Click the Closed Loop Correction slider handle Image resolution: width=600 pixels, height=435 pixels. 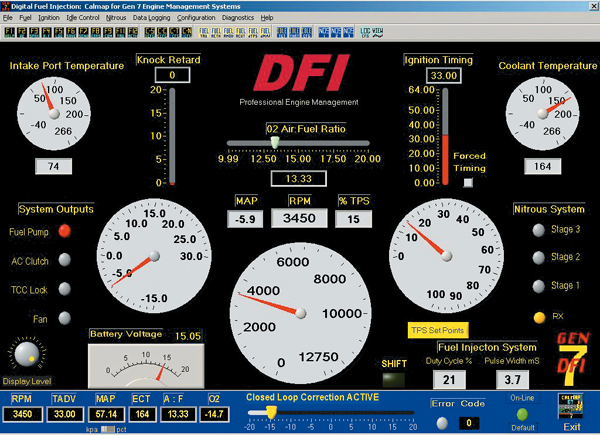coord(271,412)
